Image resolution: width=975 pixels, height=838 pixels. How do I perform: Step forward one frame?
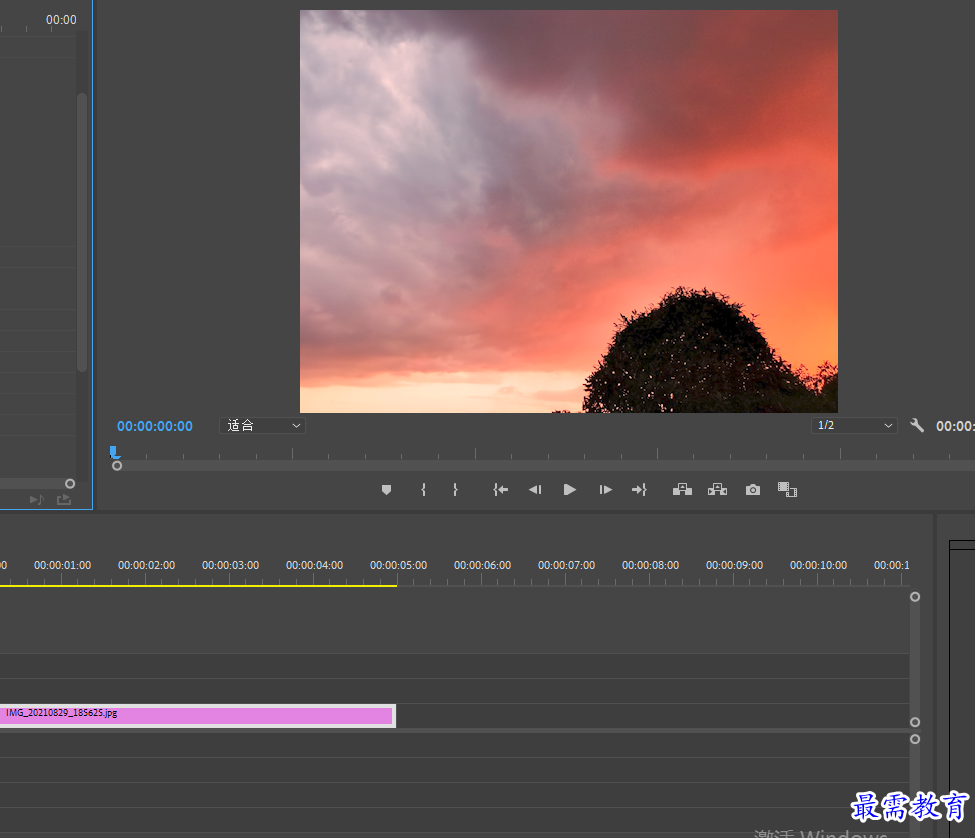pyautogui.click(x=605, y=490)
